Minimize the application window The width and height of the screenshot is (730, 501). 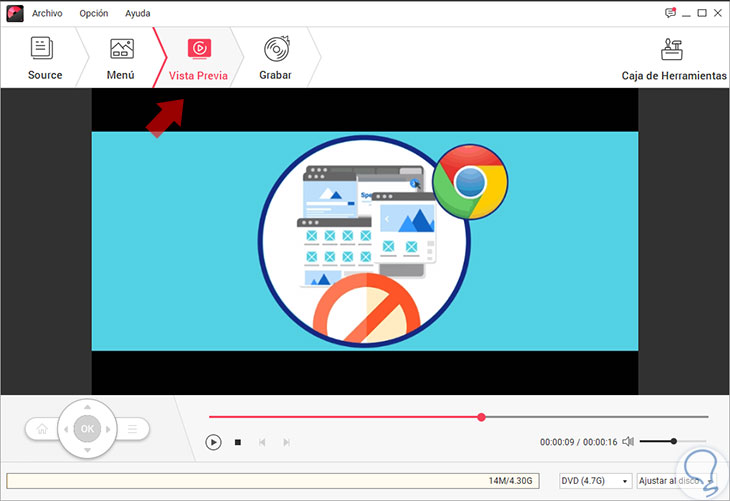tap(686, 14)
